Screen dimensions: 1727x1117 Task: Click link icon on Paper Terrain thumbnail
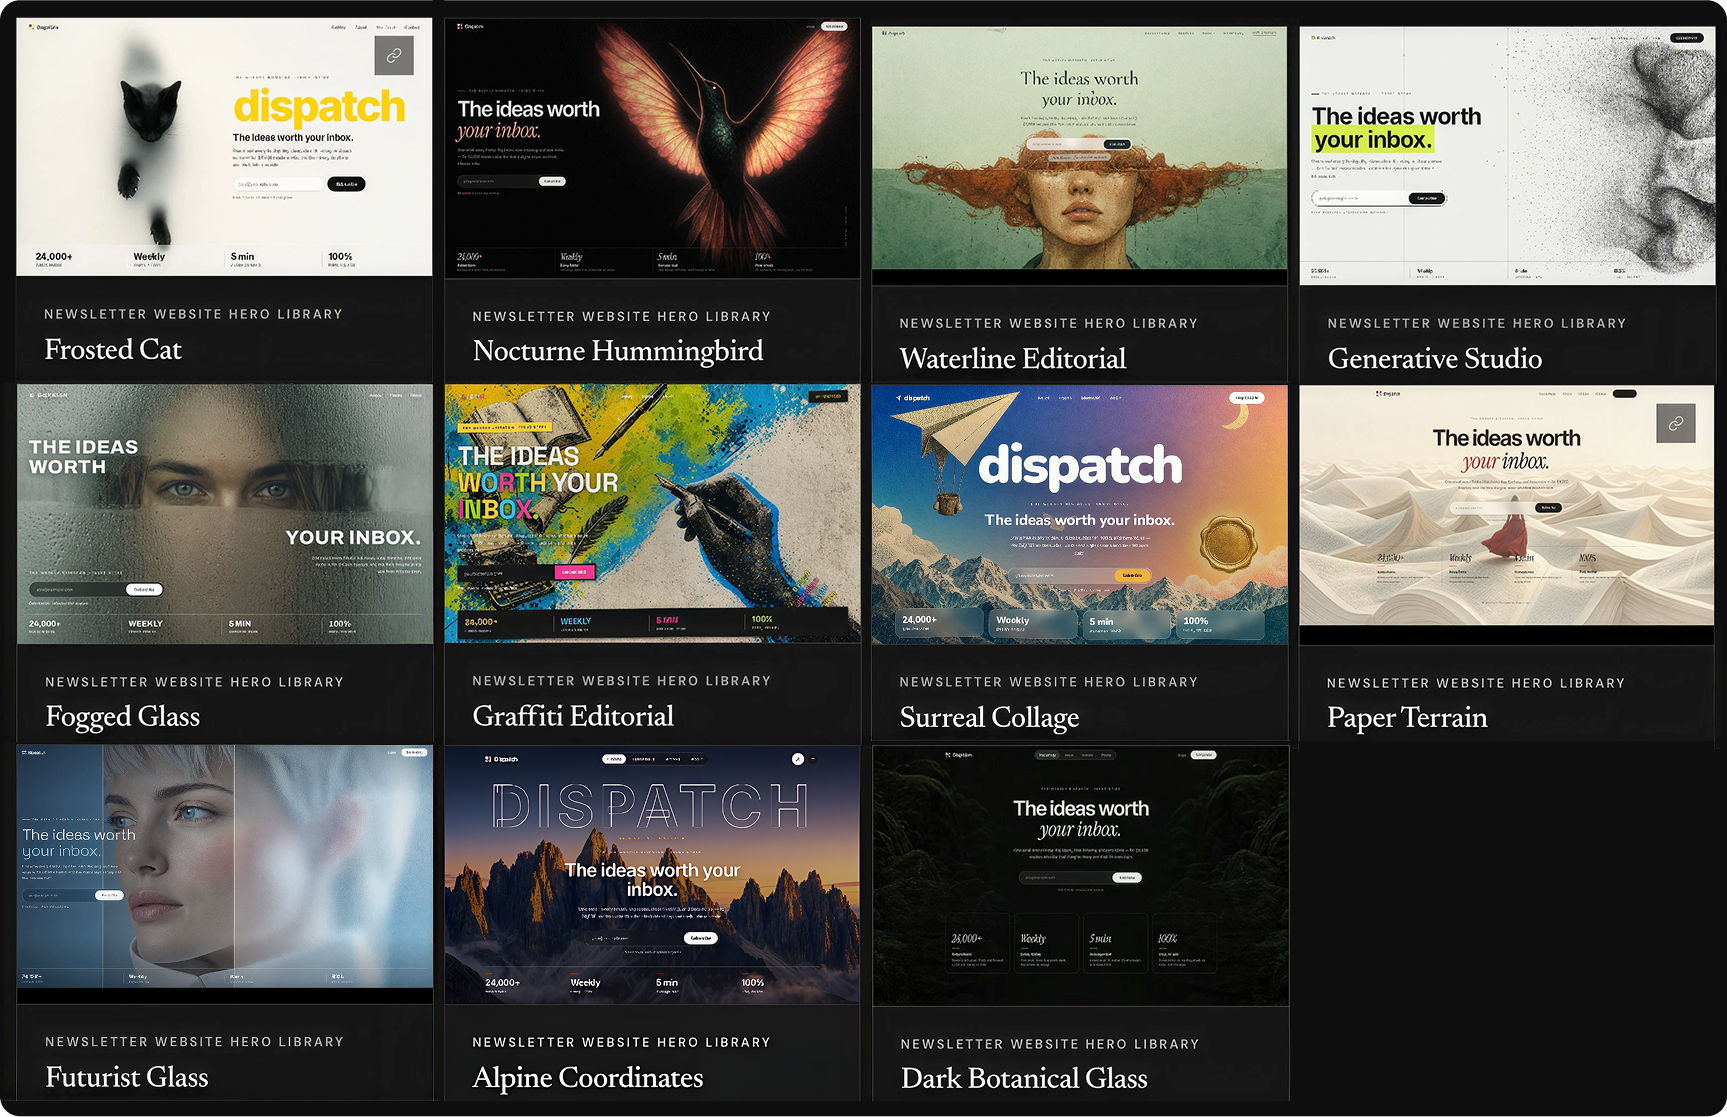click(1675, 423)
